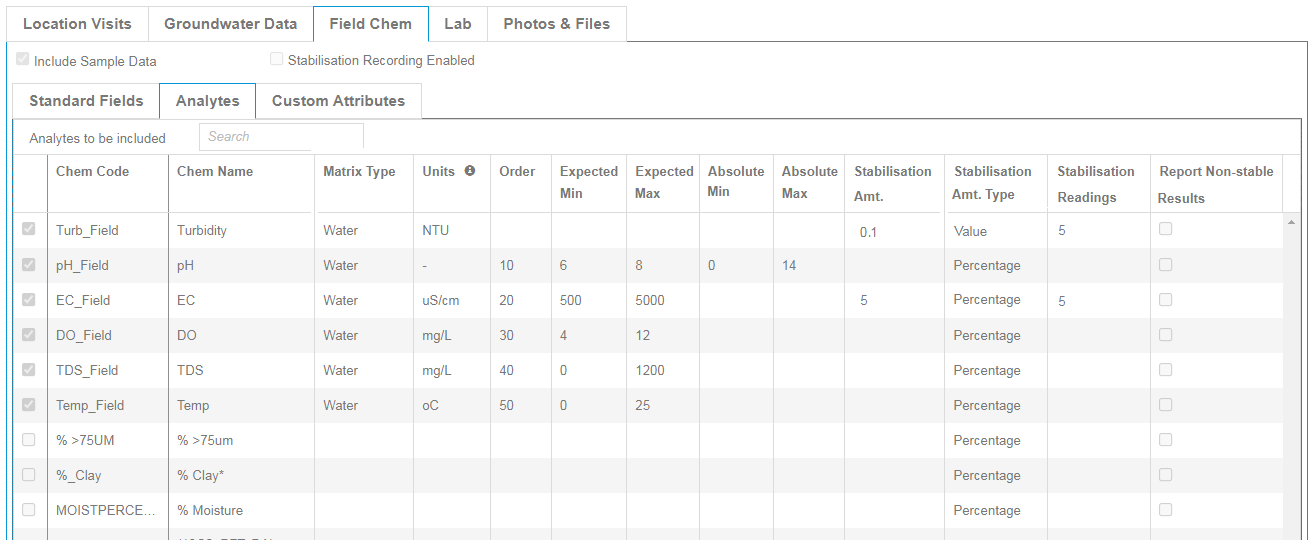Select the %_Clay analyte checkbox
The width and height of the screenshot is (1313, 540).
(x=29, y=475)
